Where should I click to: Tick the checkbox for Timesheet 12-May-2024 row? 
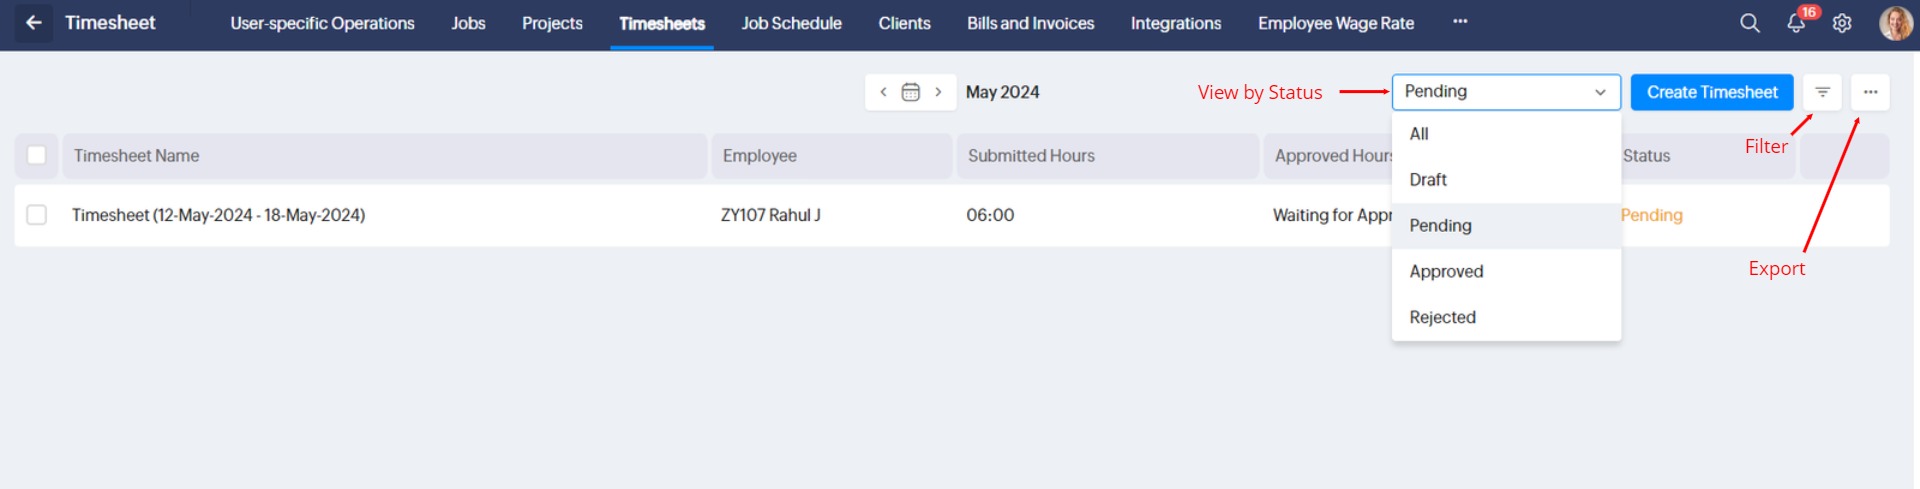37,215
